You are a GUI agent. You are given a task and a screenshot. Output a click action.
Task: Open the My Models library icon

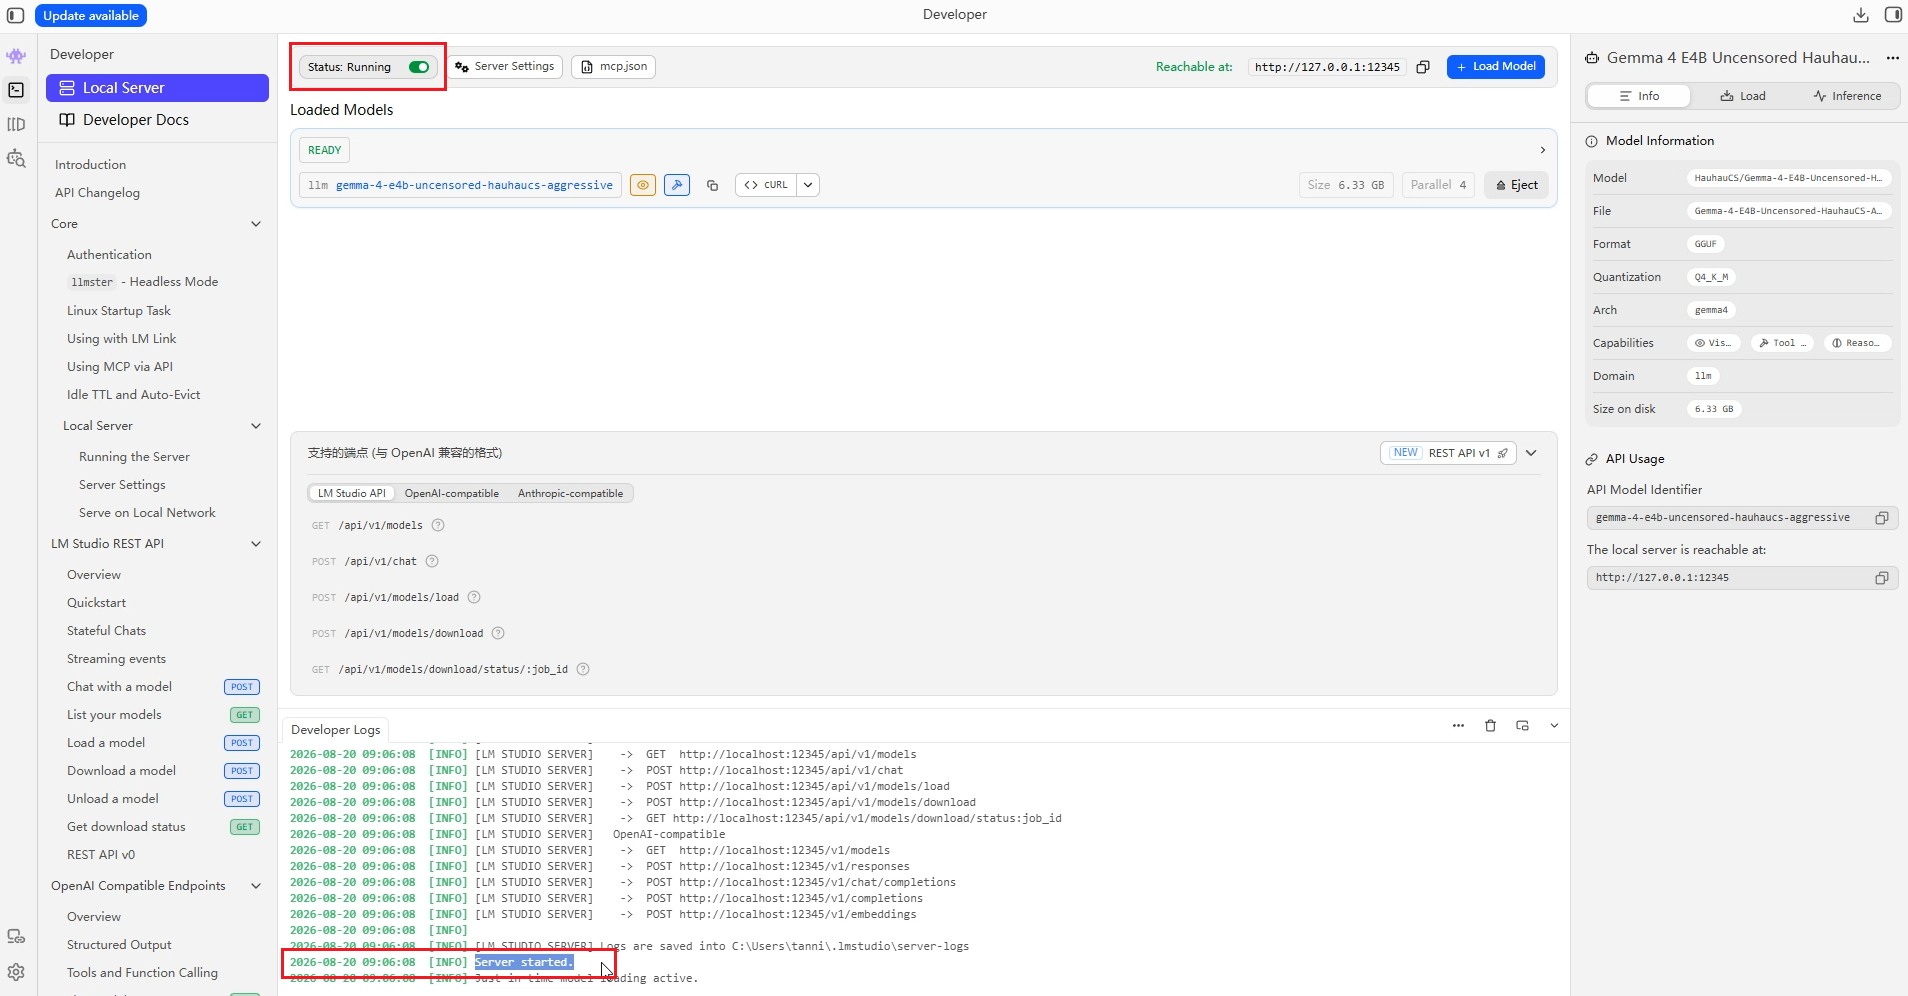pyautogui.click(x=16, y=124)
